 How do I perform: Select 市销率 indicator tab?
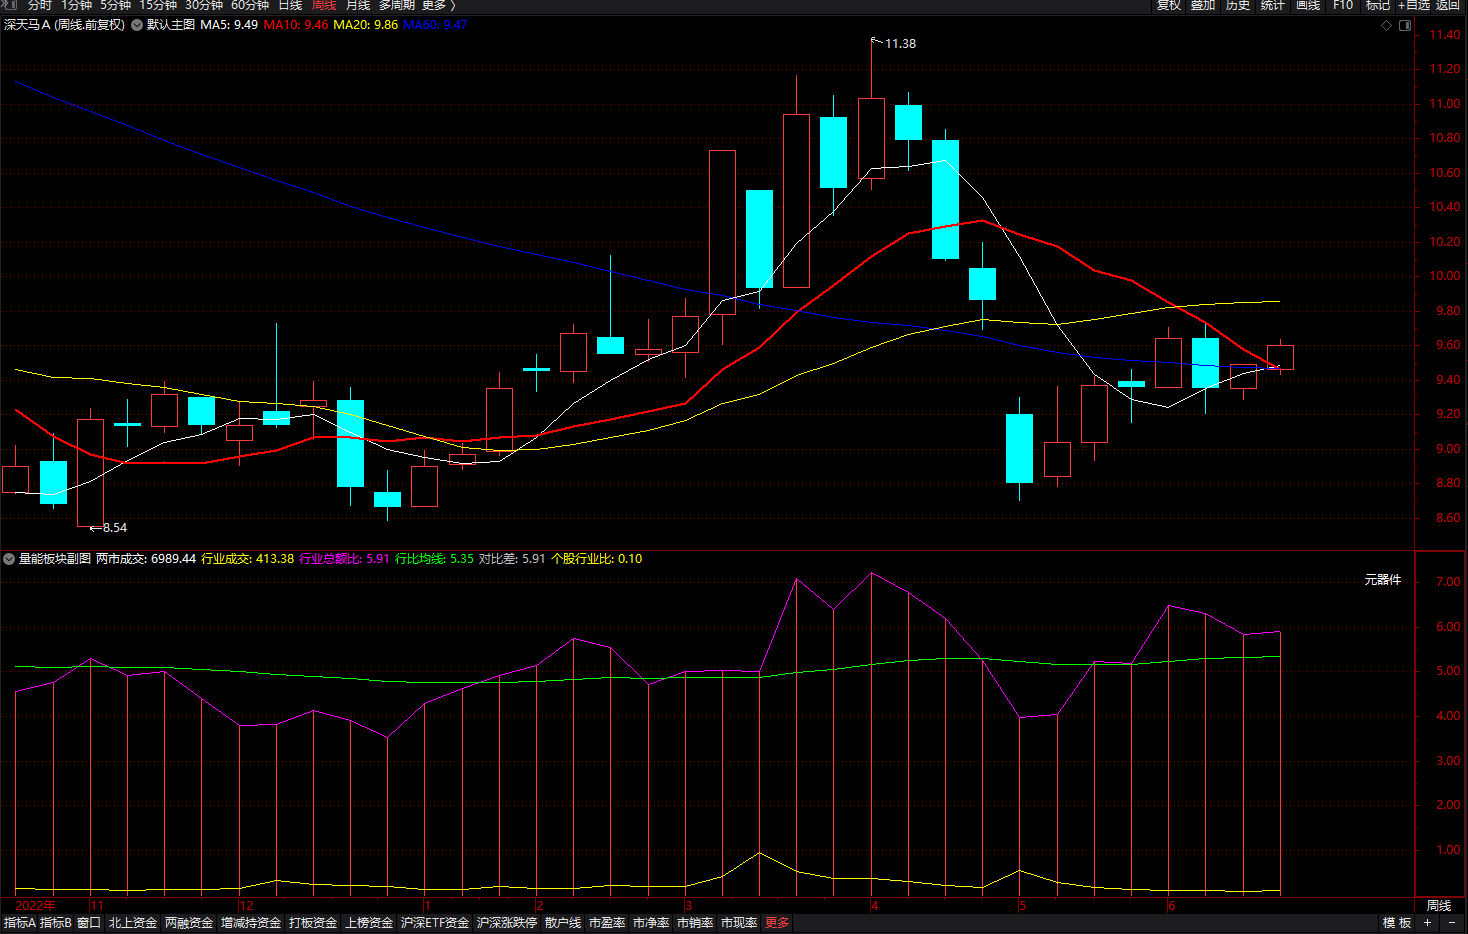(695, 923)
